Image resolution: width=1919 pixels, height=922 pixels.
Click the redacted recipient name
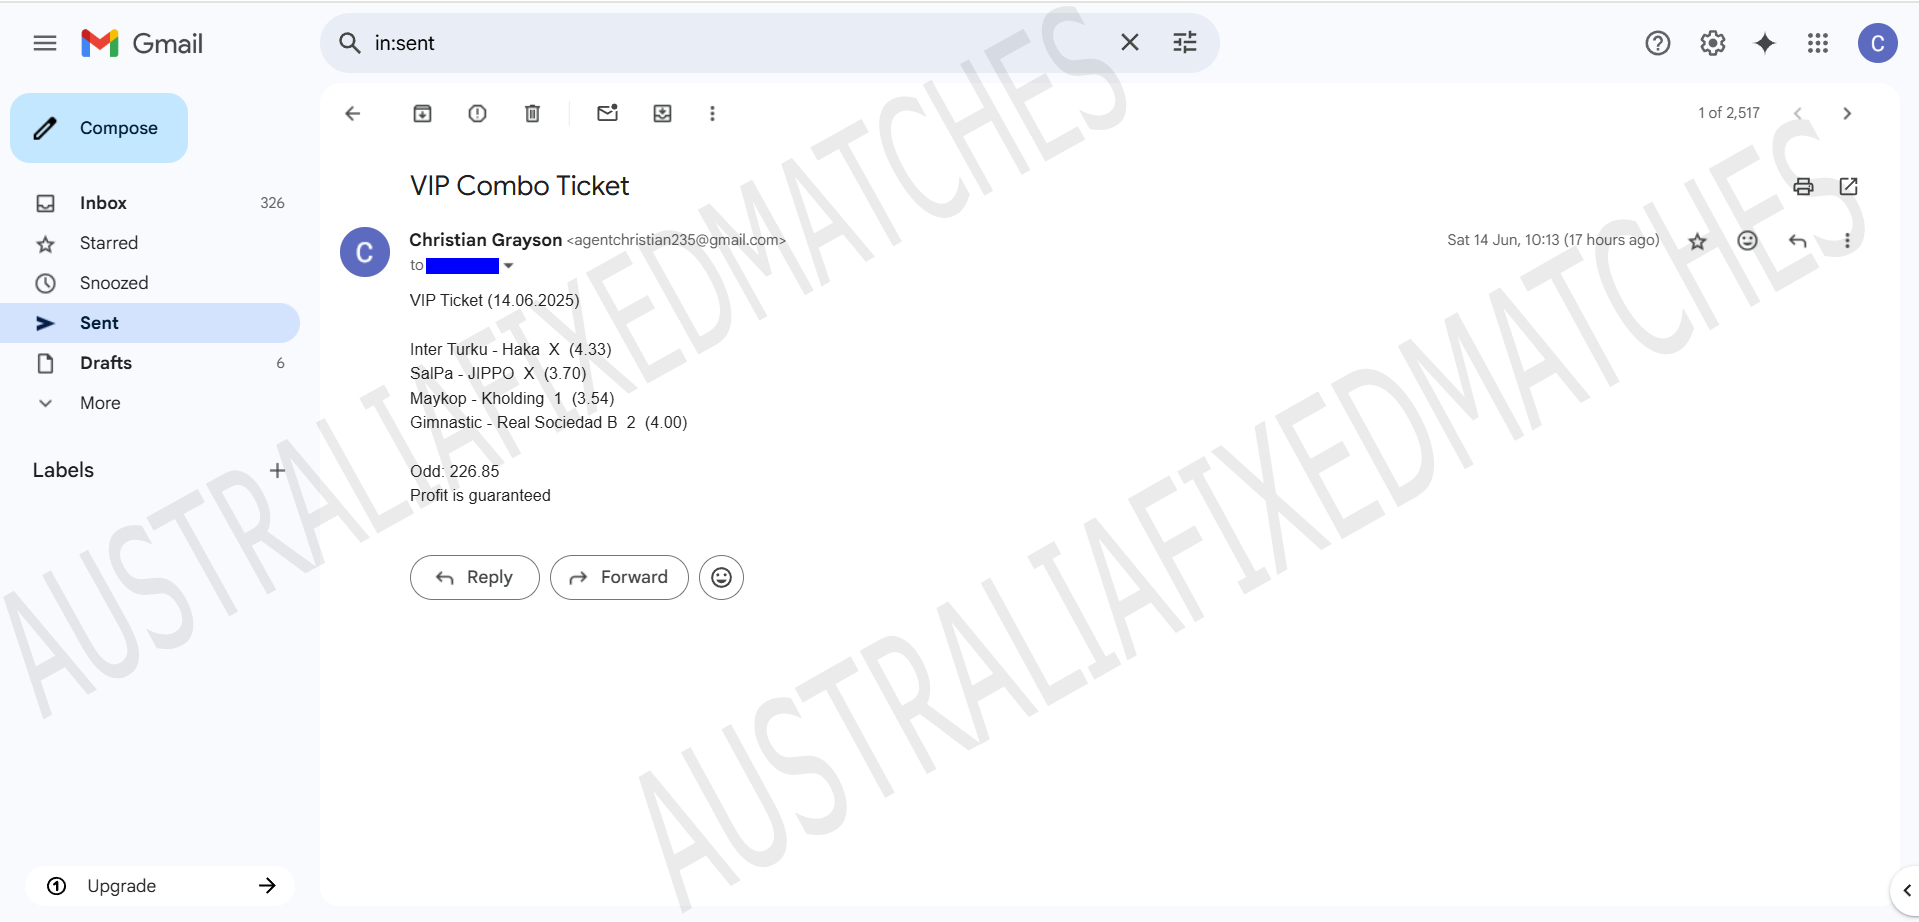[x=462, y=266]
